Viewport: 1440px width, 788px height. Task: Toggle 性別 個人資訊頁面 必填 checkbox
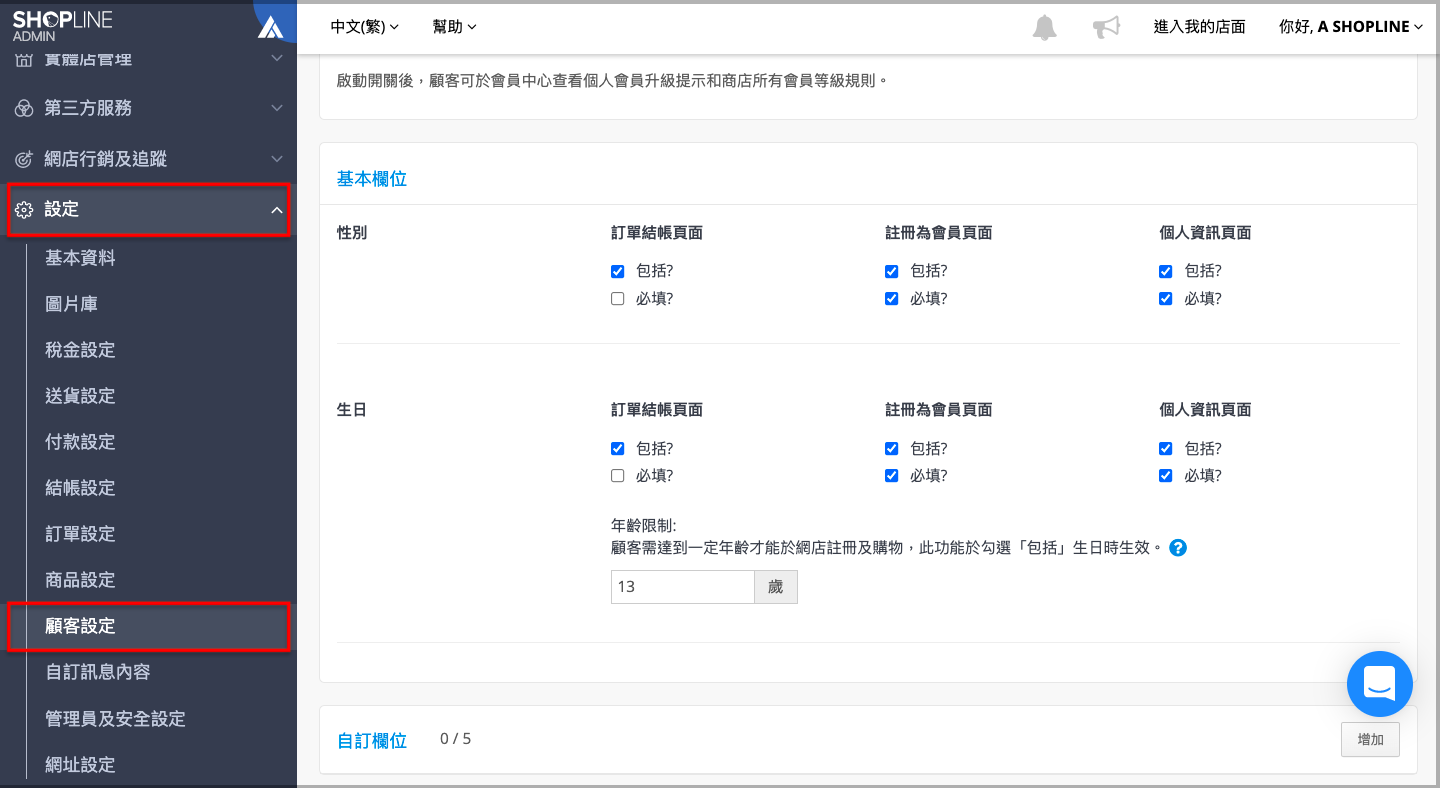pos(1166,298)
